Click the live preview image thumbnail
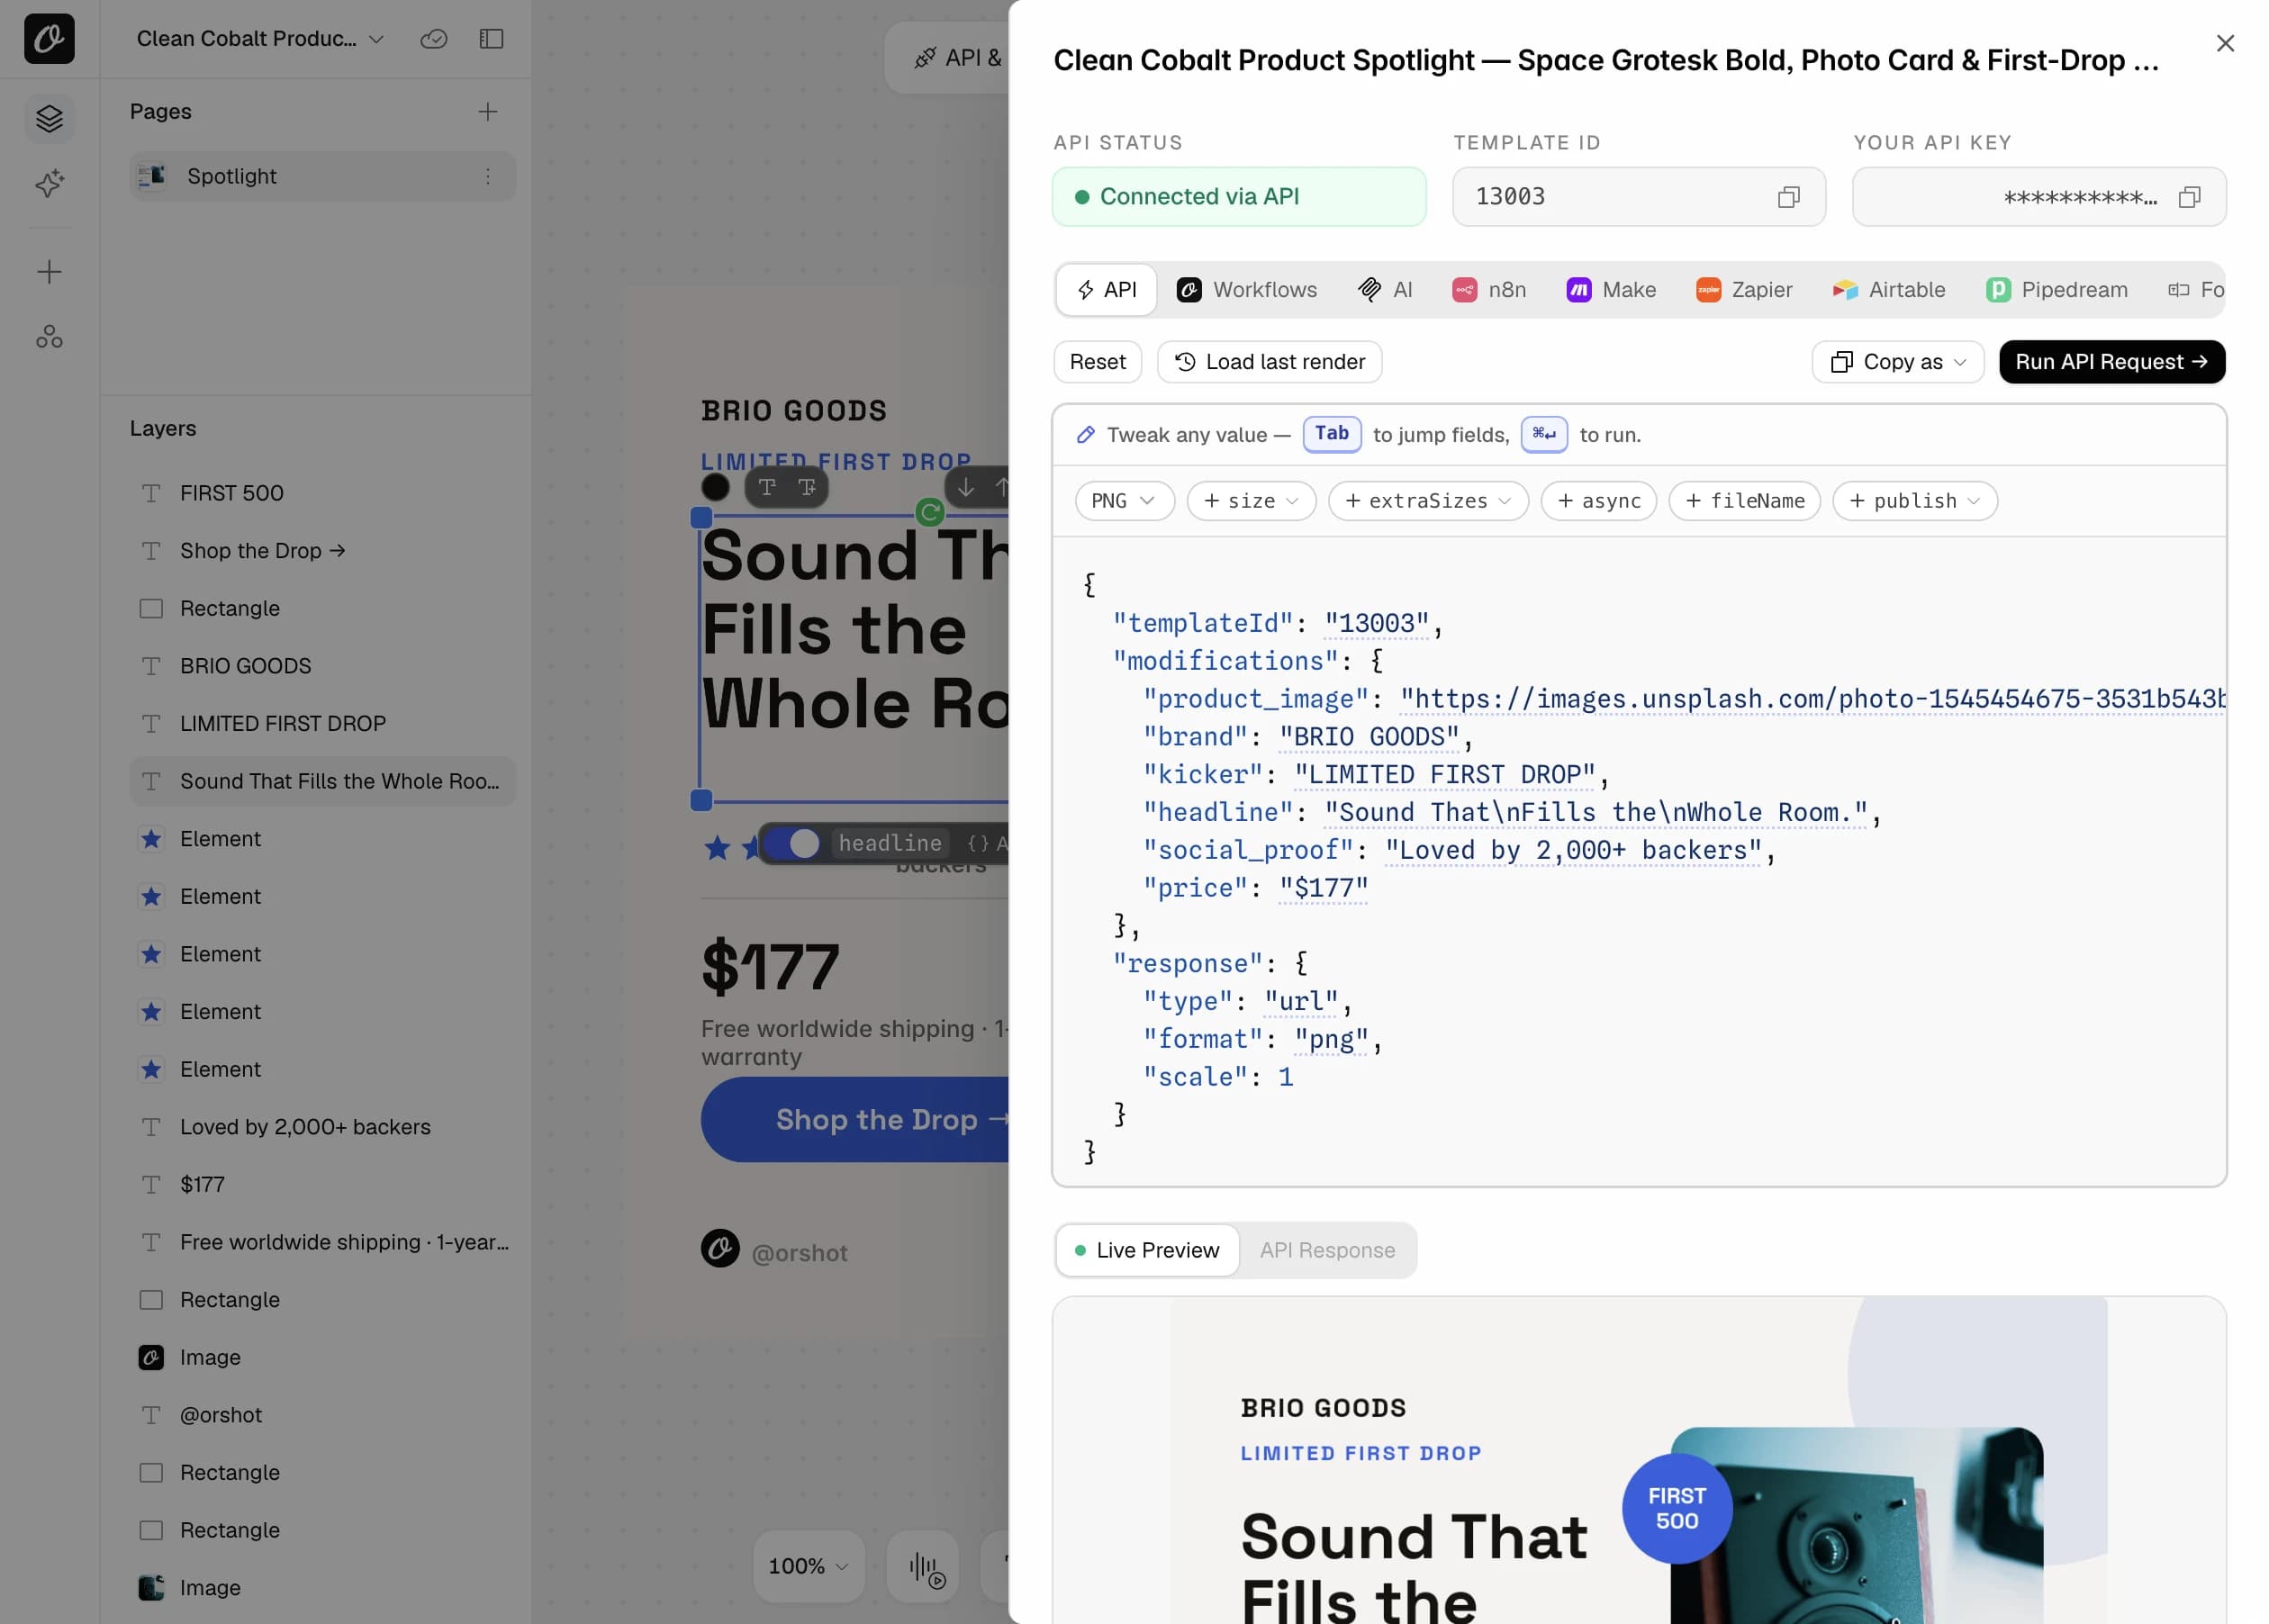 click(x=1638, y=1460)
